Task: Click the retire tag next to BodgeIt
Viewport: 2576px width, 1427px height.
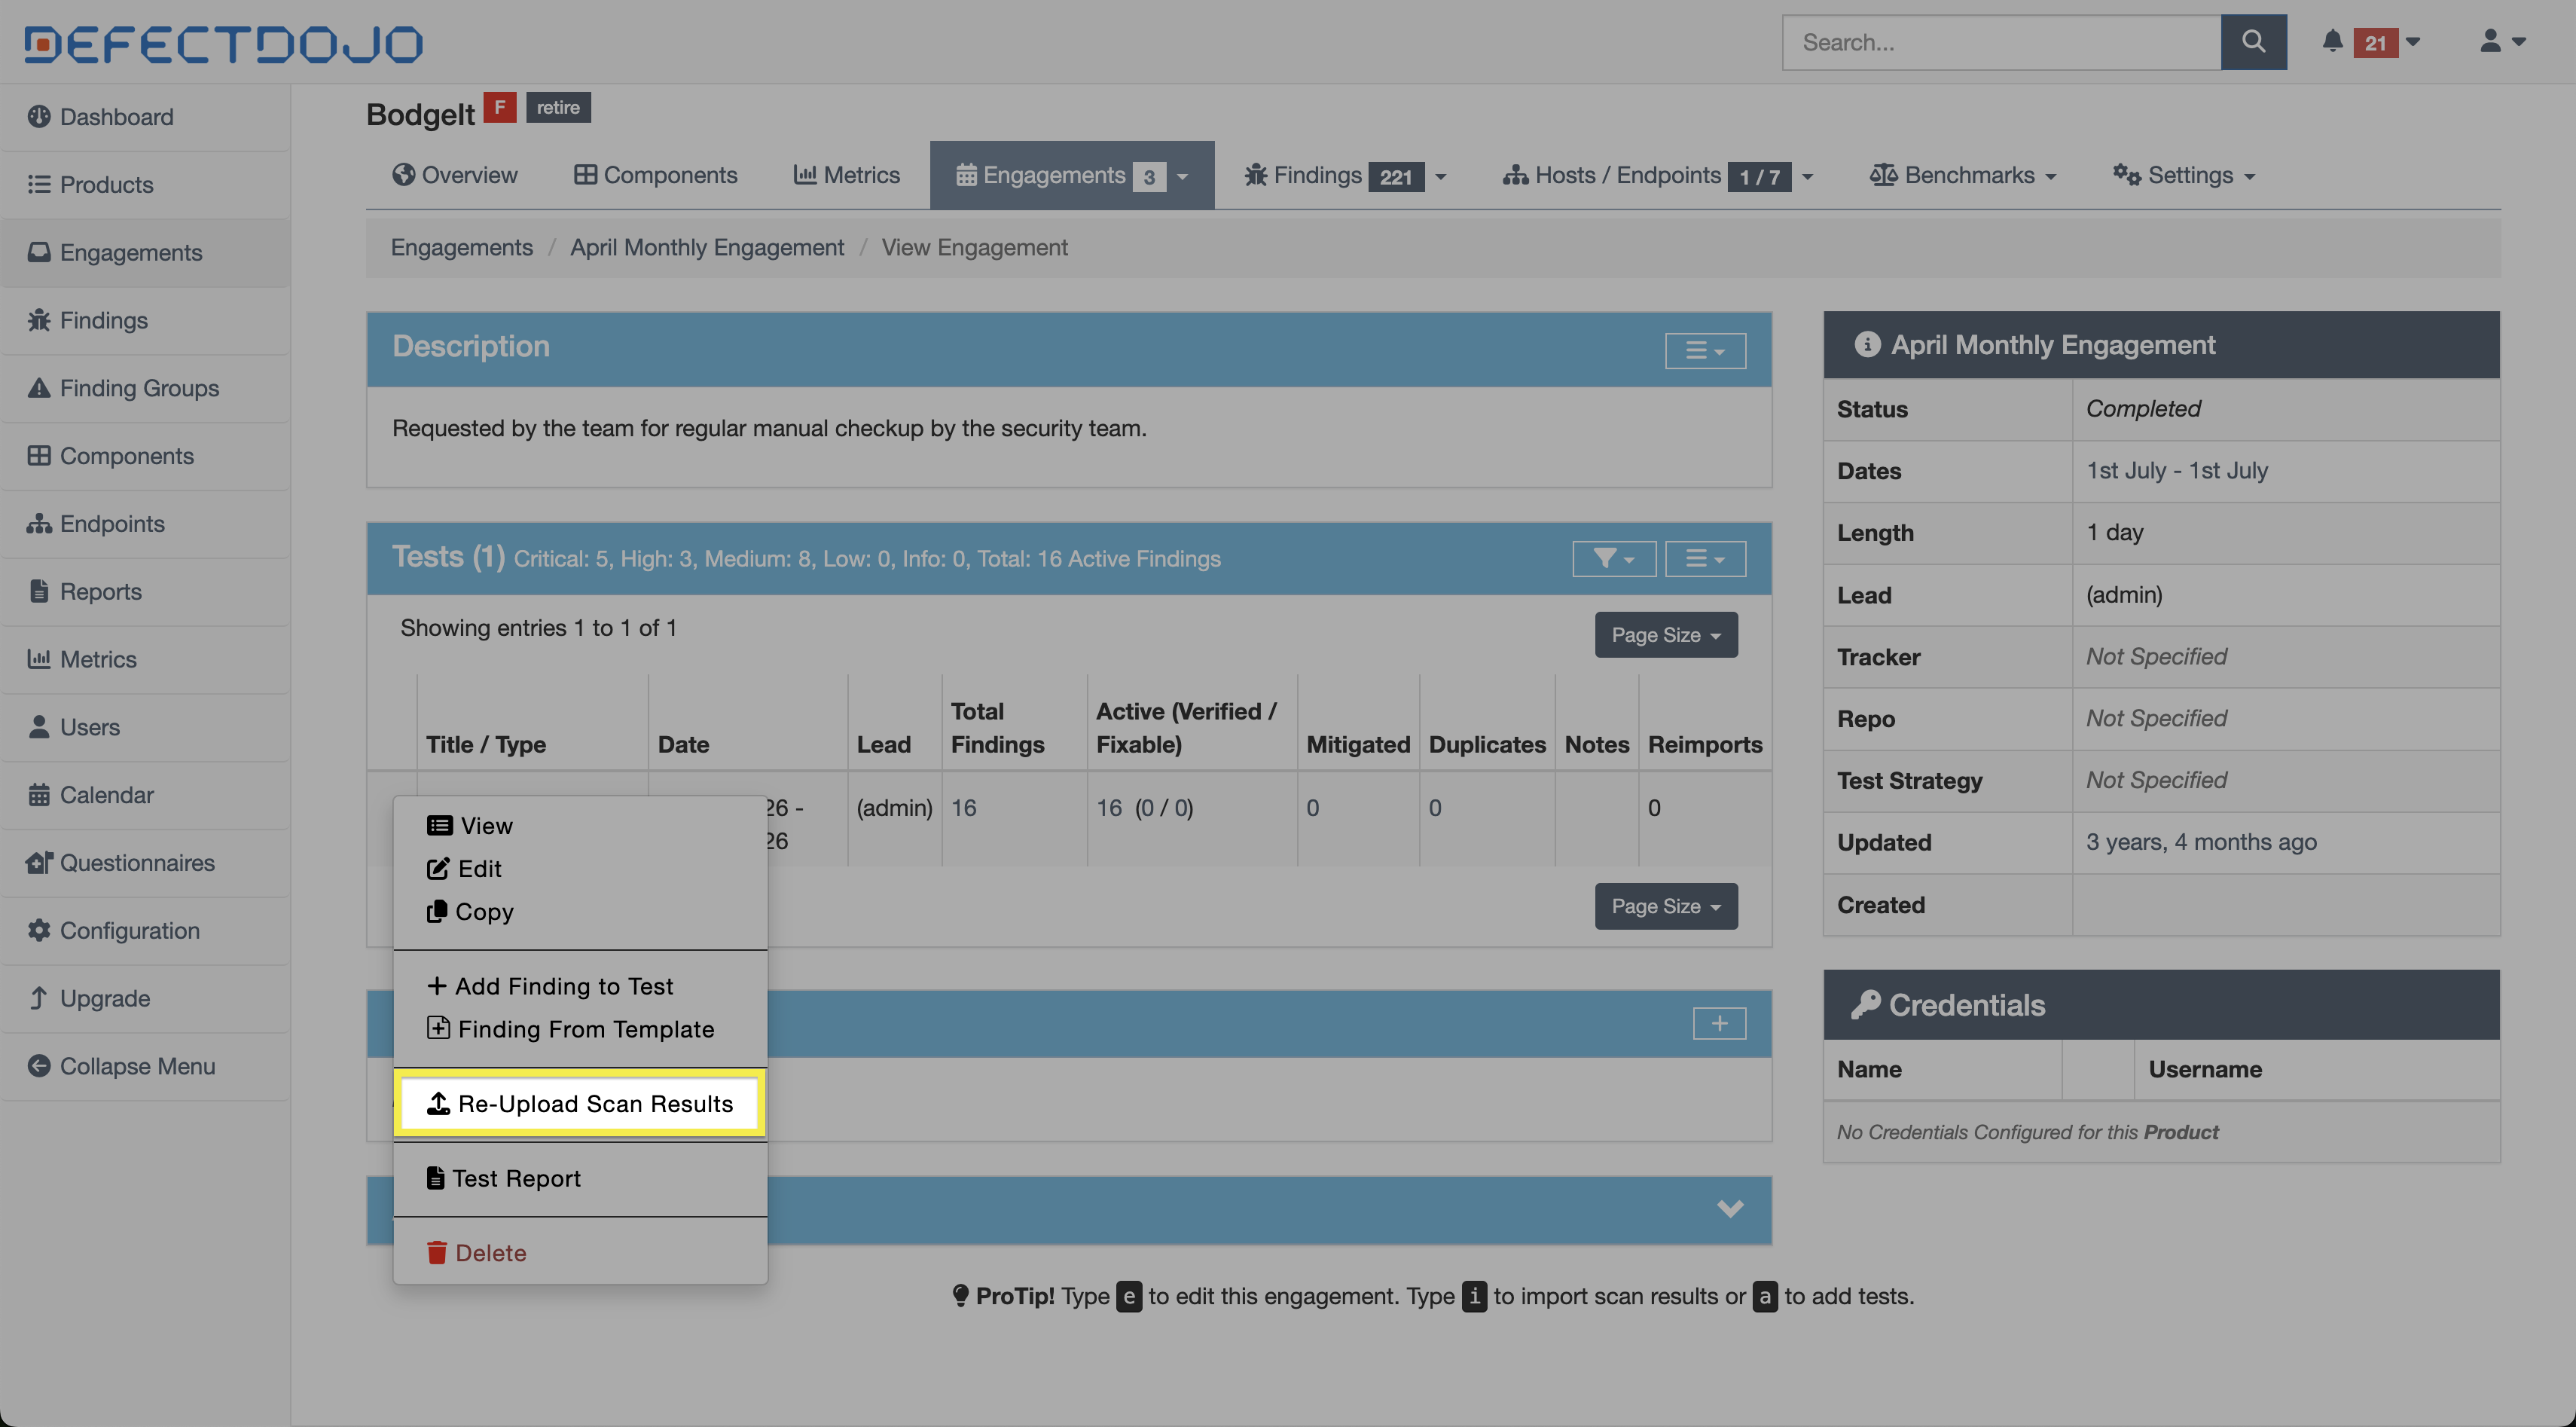Action: 557,108
